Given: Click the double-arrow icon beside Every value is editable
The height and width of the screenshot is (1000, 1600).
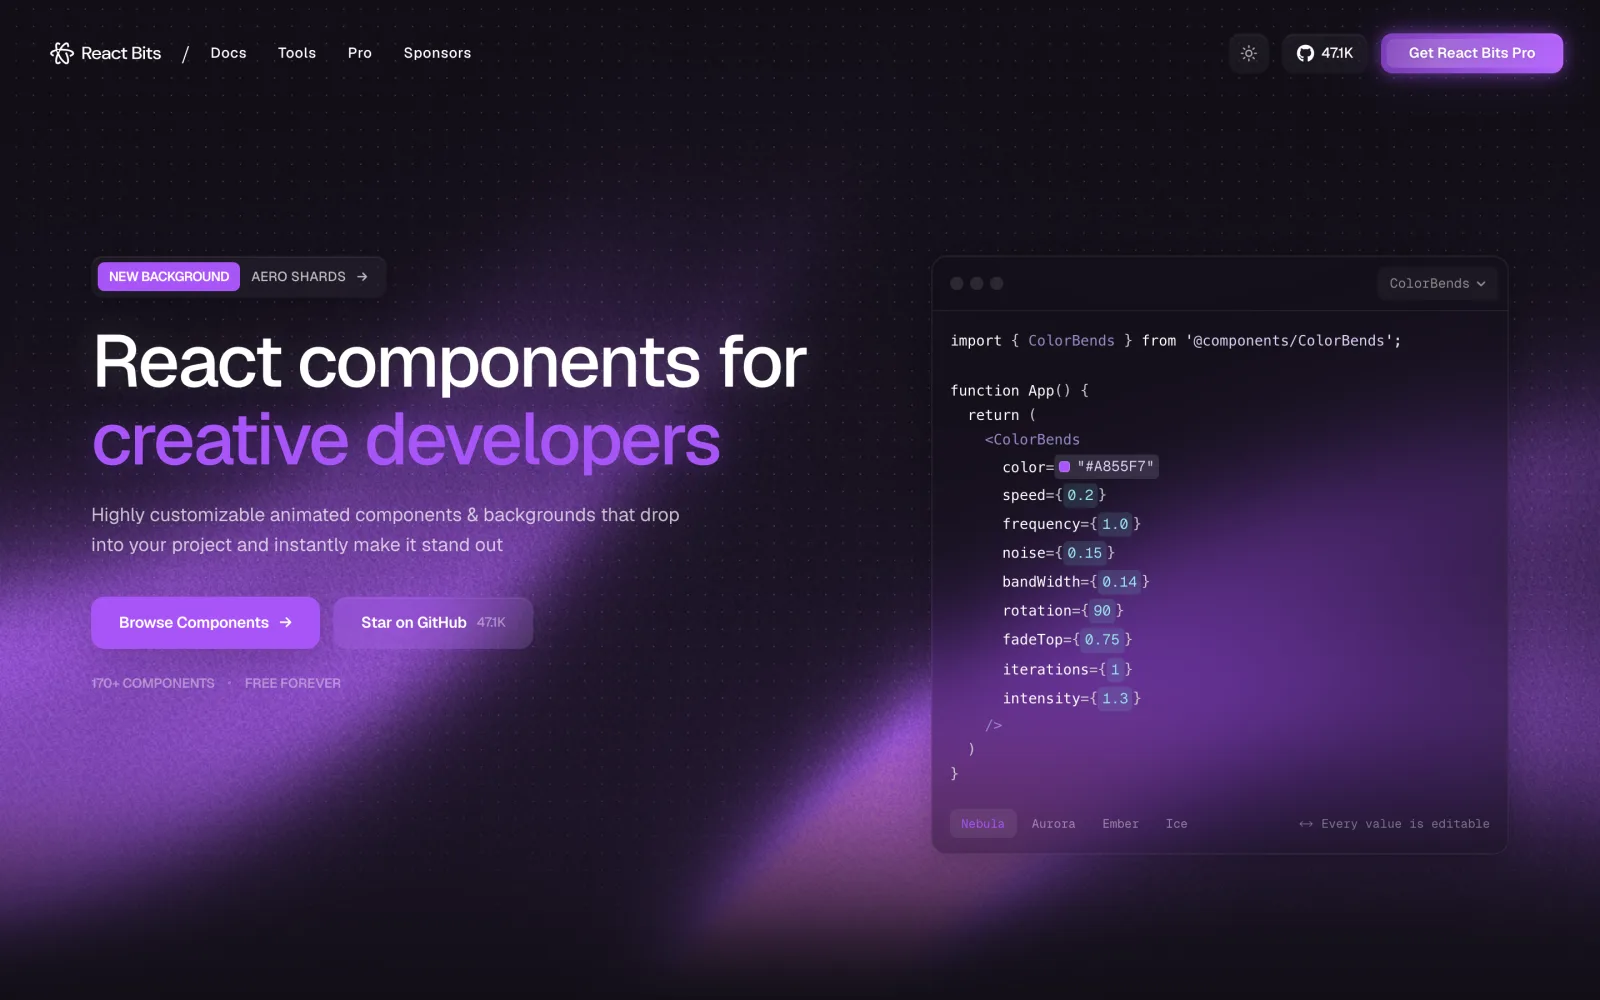Looking at the screenshot, I should 1306,824.
